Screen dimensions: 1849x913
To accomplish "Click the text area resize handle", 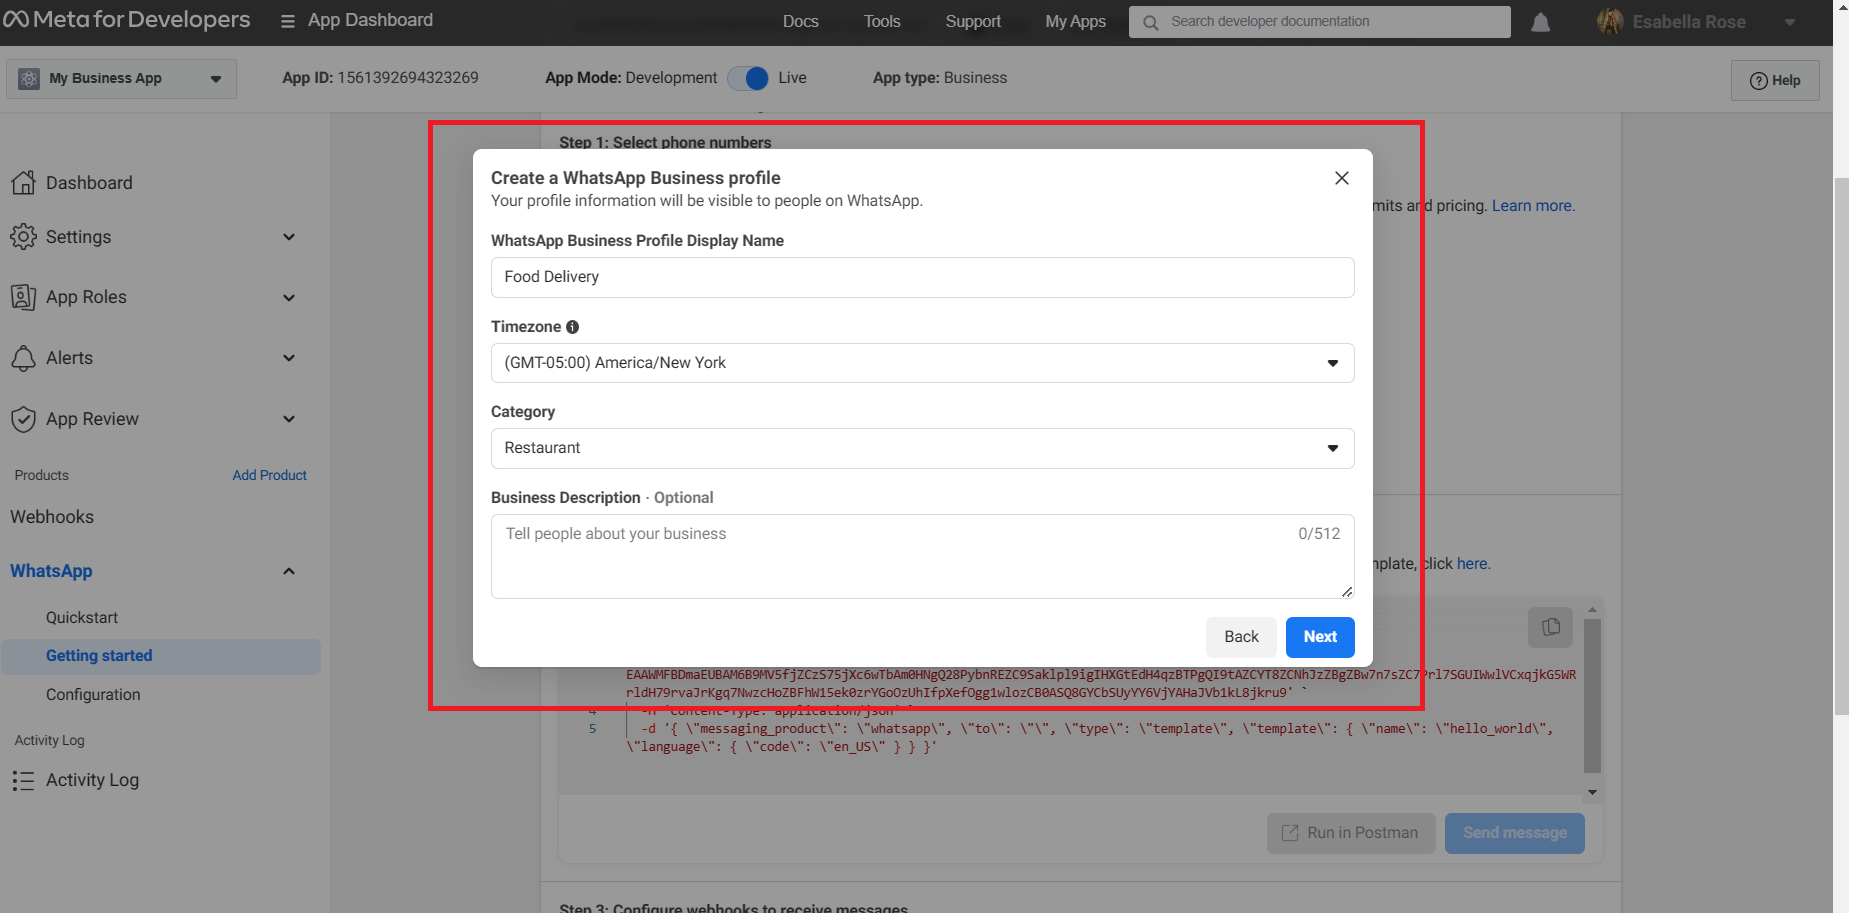I will [1347, 591].
